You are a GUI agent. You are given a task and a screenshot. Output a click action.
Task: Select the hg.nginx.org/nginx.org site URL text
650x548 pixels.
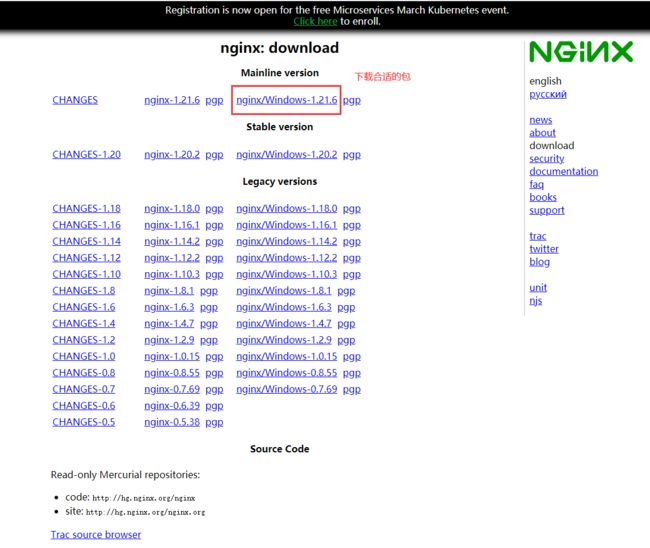click(145, 512)
